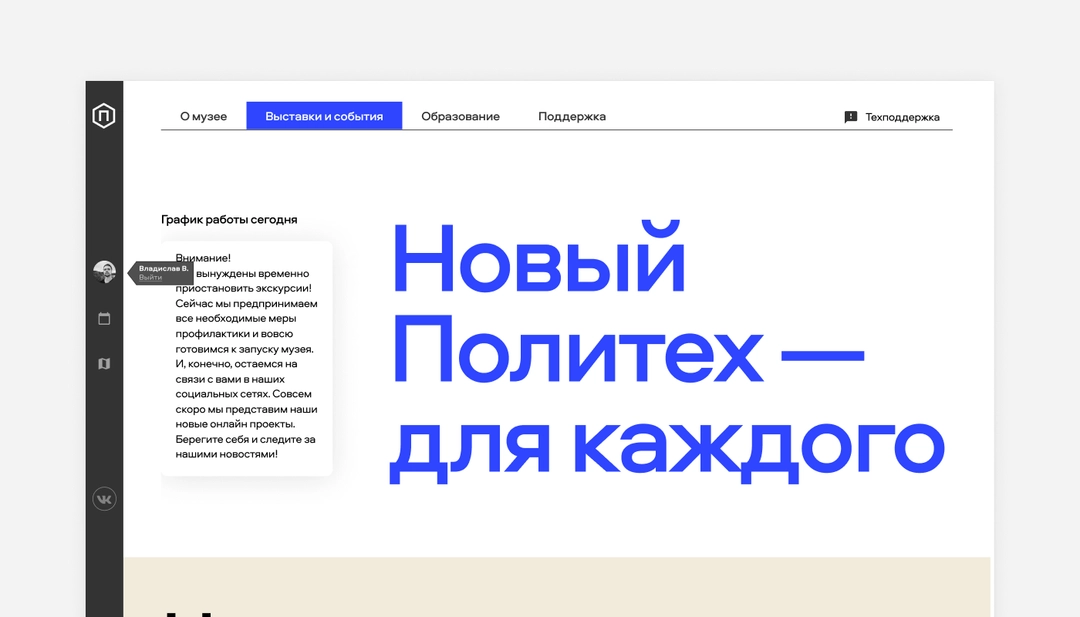Click the Владислав В. username label
The image size is (1080, 617).
tap(164, 269)
